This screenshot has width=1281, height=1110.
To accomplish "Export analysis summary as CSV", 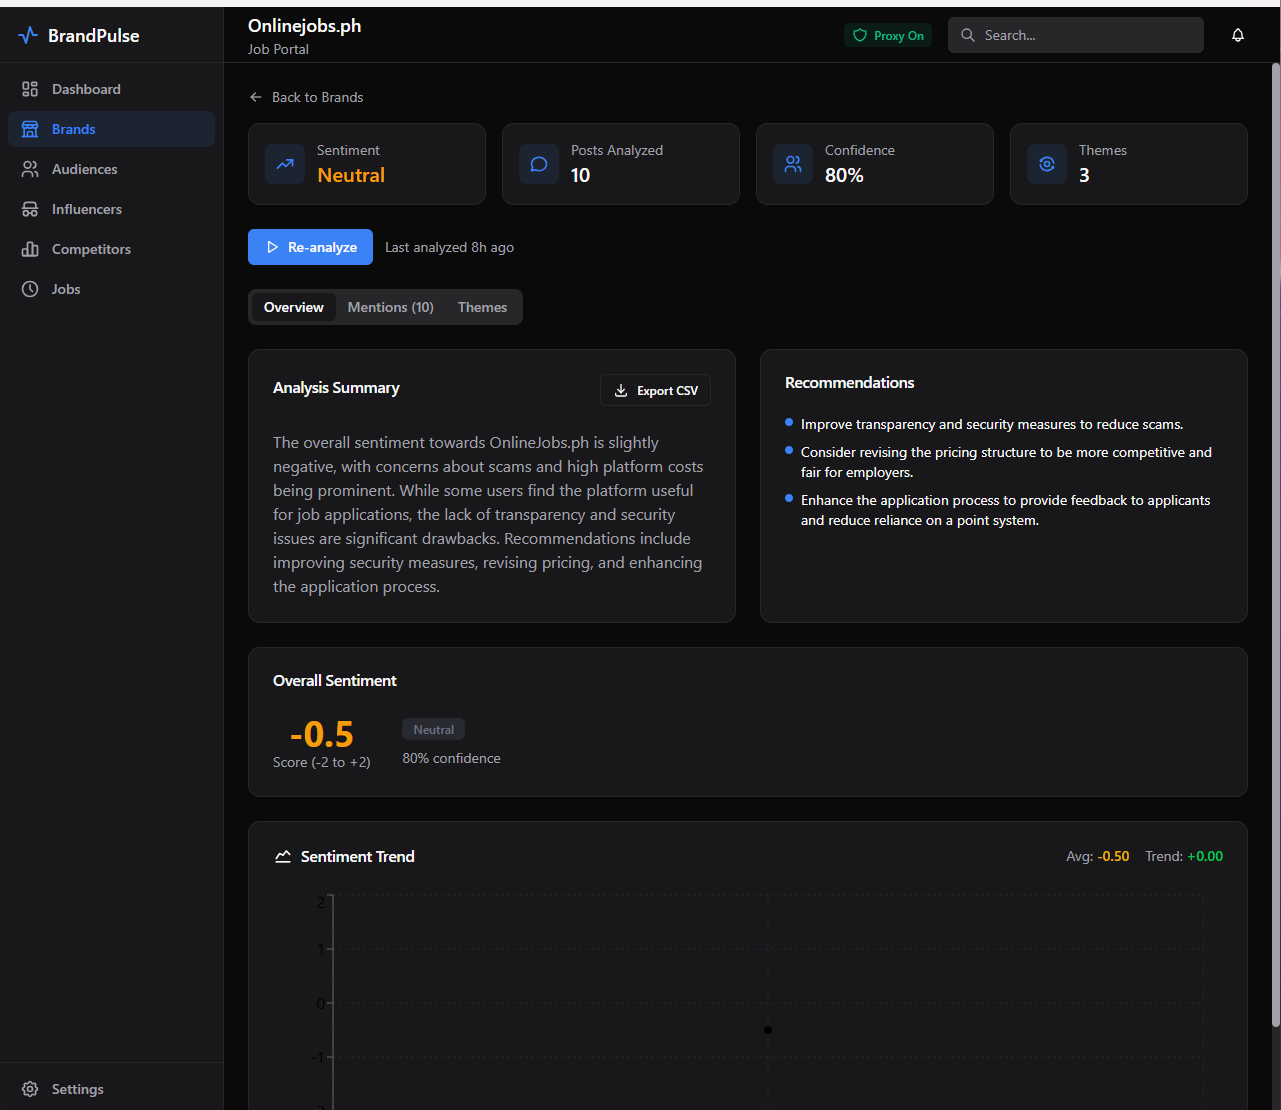I will pyautogui.click(x=655, y=390).
